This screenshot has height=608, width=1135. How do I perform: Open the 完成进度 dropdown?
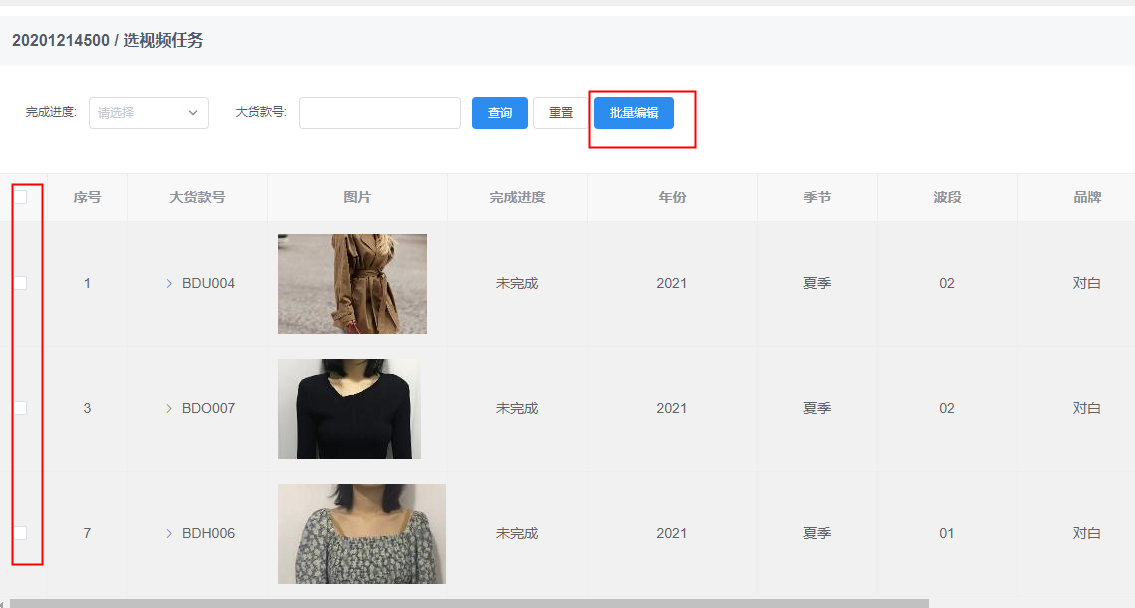tap(149, 113)
